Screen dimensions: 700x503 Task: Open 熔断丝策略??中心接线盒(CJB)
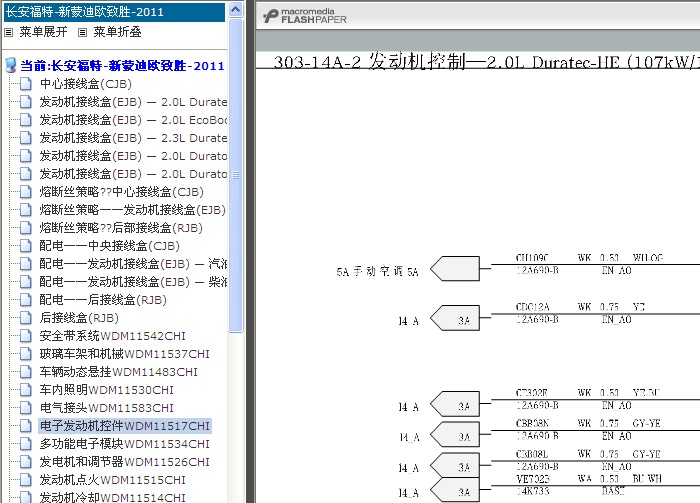click(x=121, y=192)
